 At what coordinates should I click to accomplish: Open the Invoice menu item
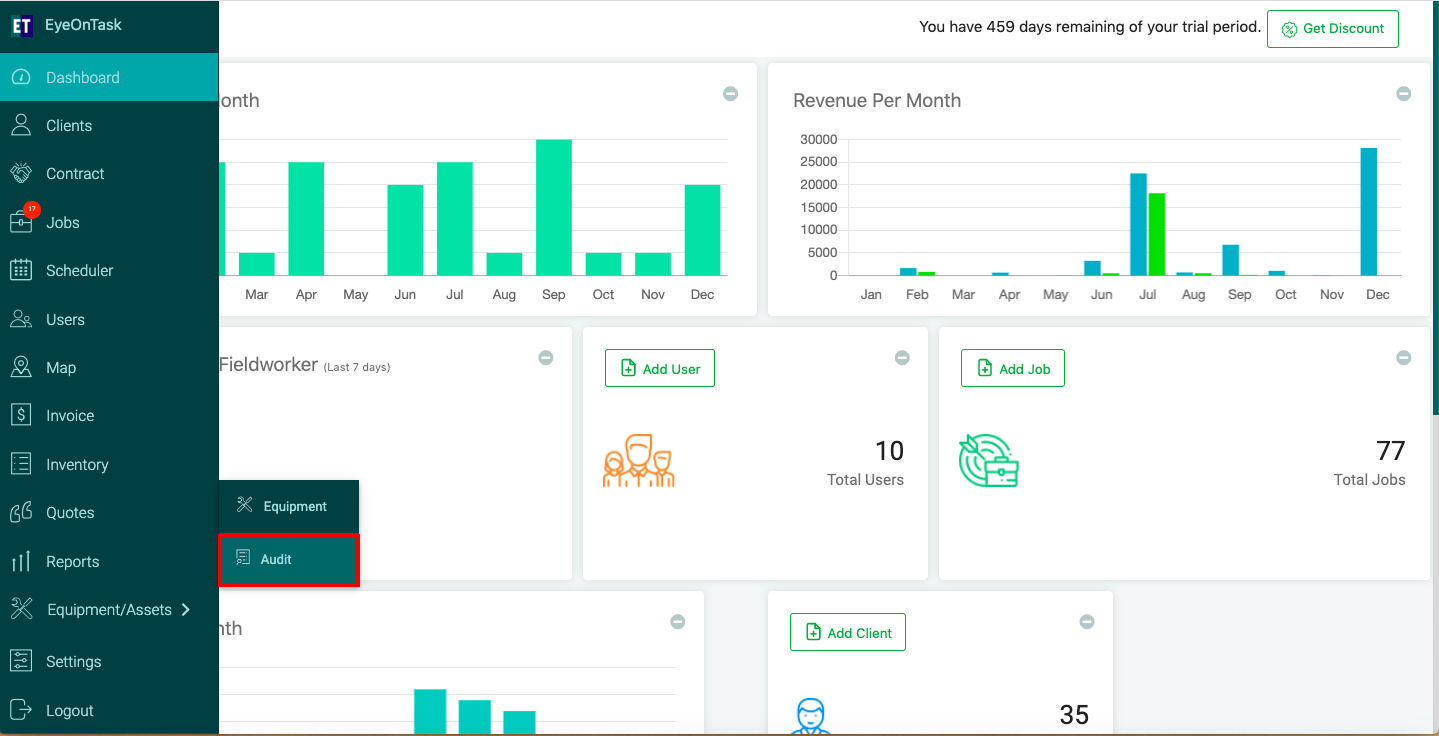point(109,415)
